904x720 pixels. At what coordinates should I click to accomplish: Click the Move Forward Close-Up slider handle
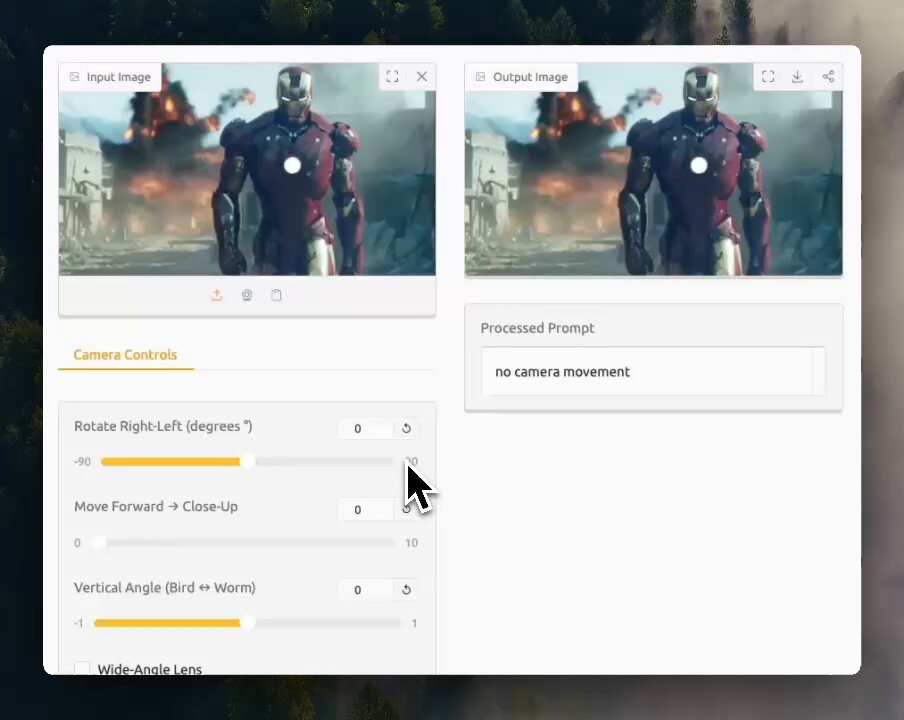(98, 542)
